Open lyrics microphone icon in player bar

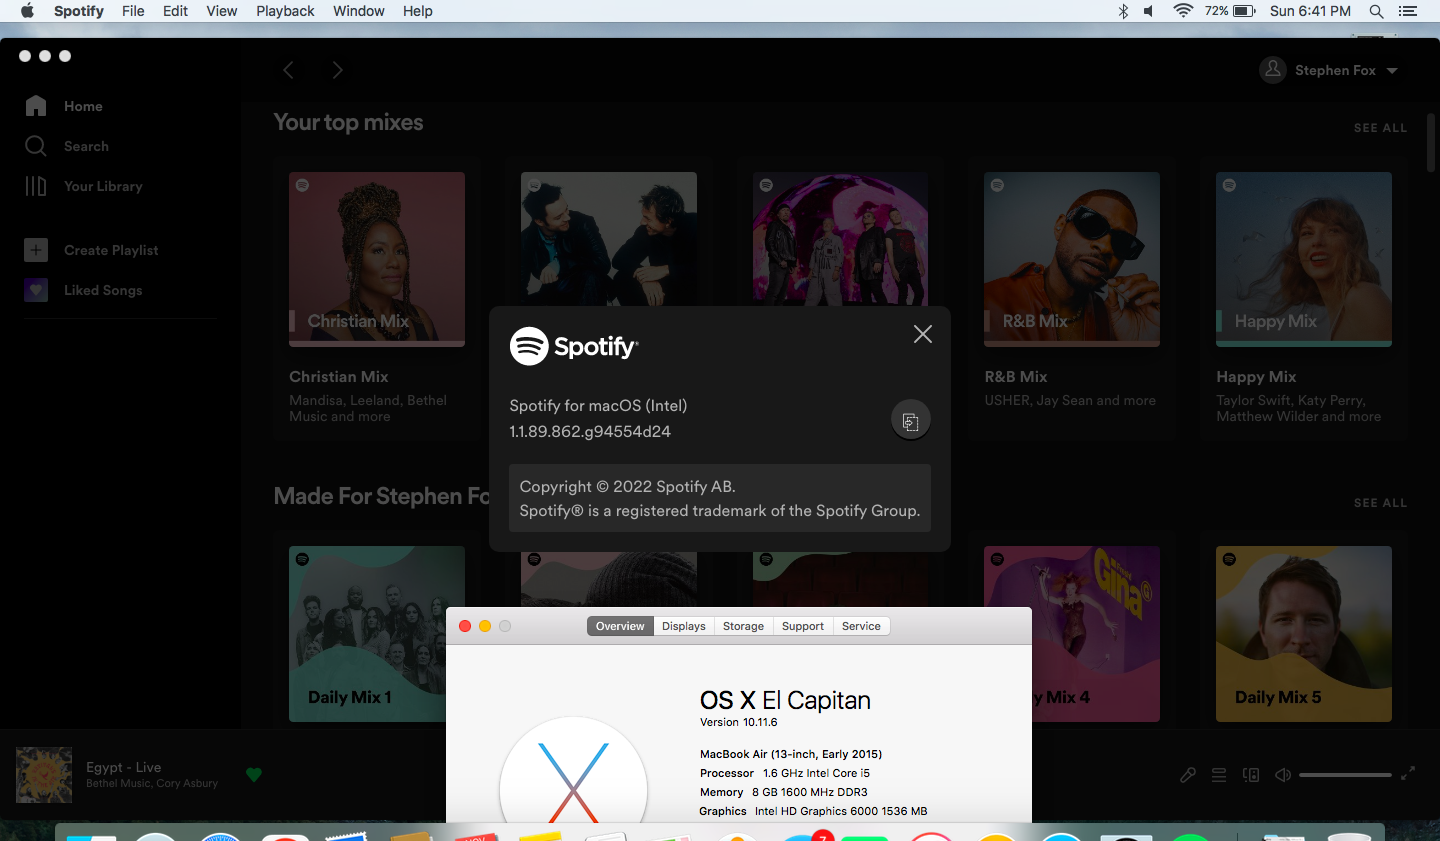(x=1188, y=775)
